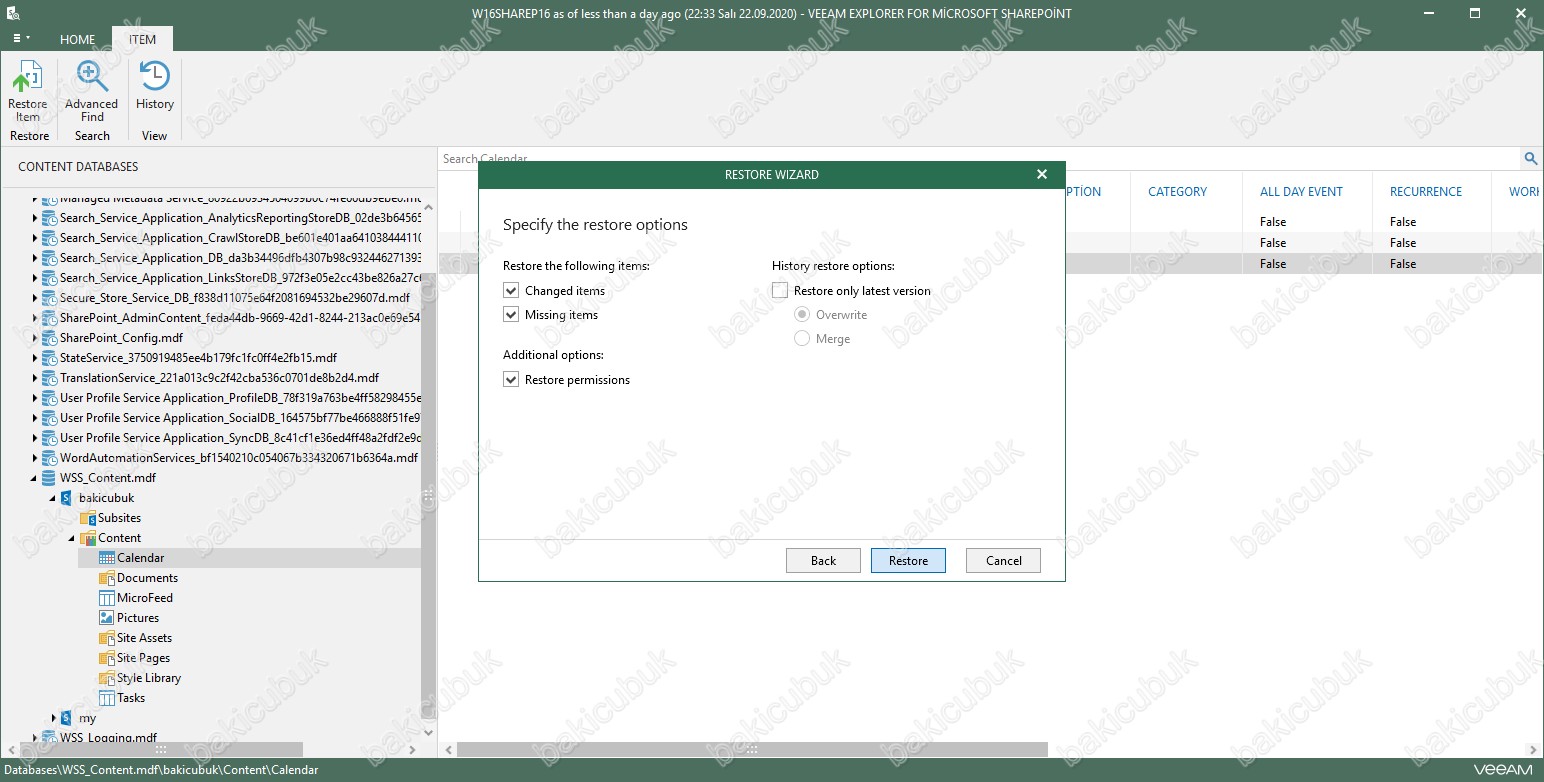
Task: Click the Secure_Store_Service database icon
Action: pyautogui.click(x=49, y=298)
